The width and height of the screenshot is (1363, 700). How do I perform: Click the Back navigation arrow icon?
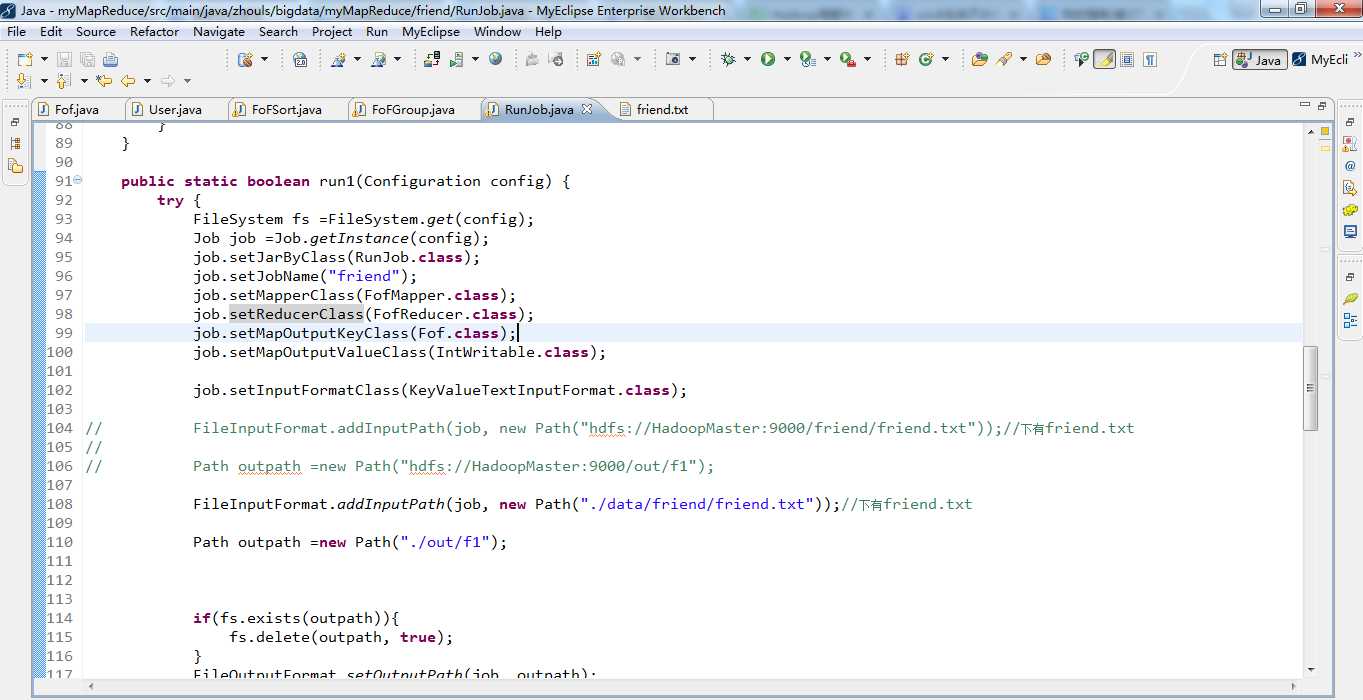(x=128, y=81)
